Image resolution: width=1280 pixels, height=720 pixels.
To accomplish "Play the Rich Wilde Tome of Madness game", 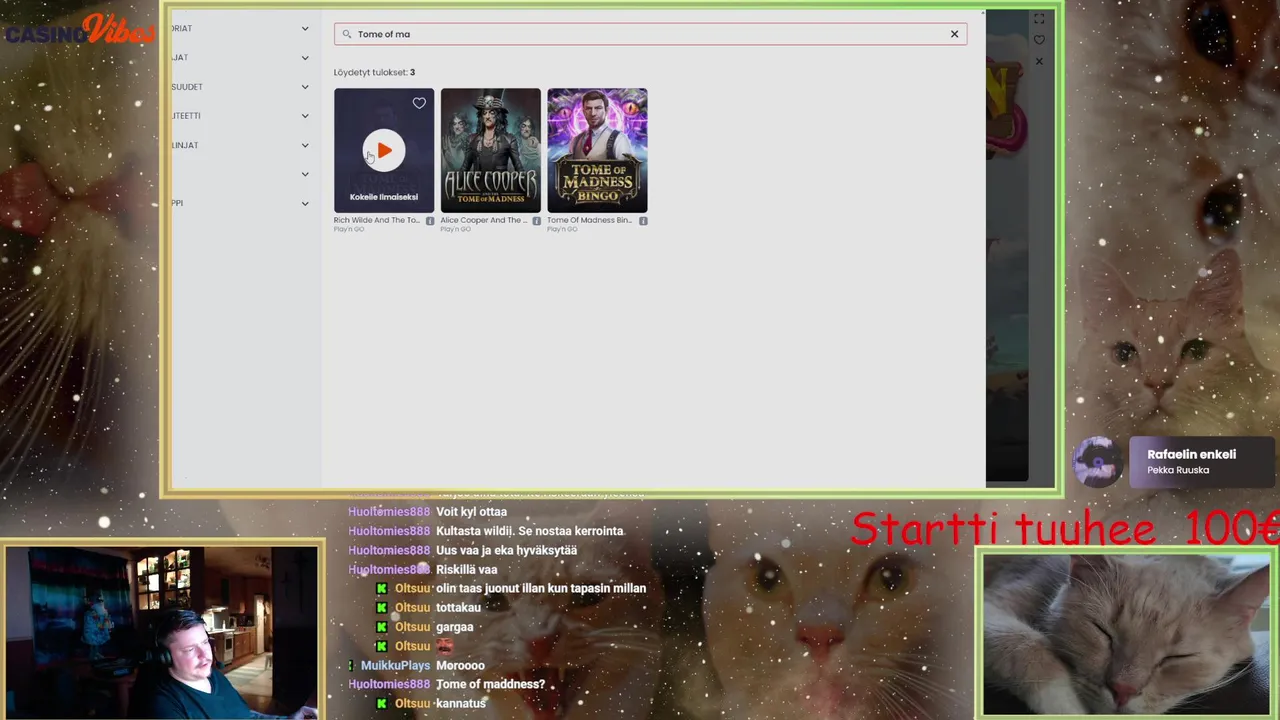I will point(384,151).
